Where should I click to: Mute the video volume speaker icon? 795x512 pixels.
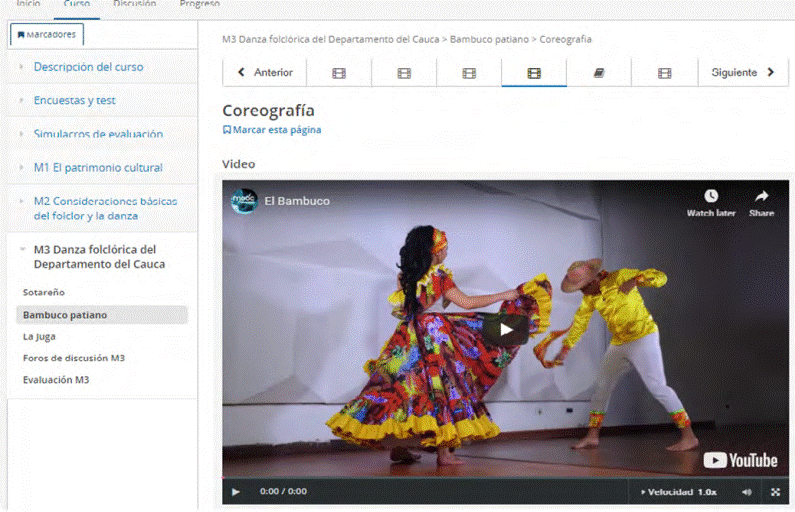(x=746, y=492)
